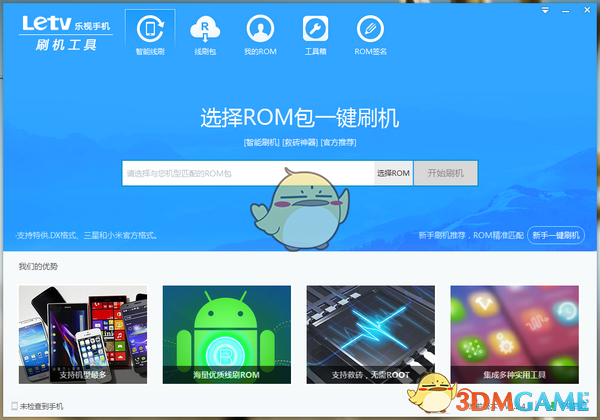Viewport: 600px width, 420px height.
Task: Click the 新手一键刷机 button
Action: [556, 235]
